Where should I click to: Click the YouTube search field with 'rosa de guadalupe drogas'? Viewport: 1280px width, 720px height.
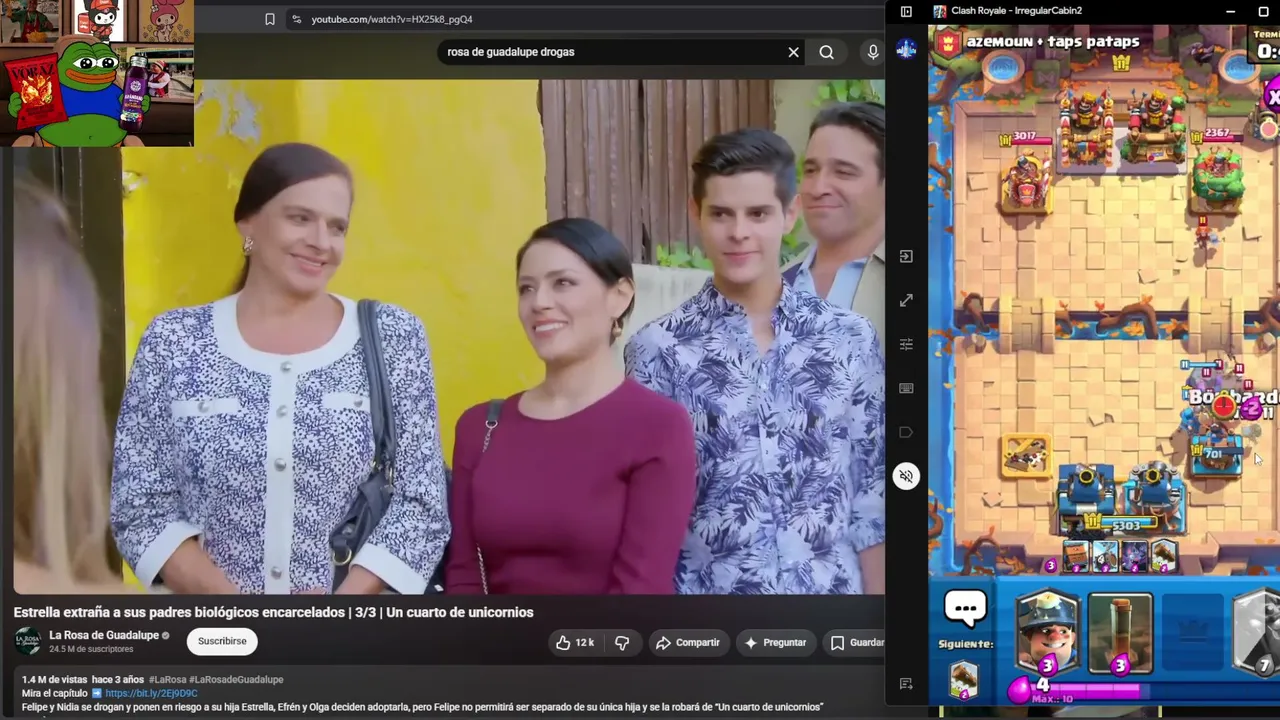tap(610, 52)
